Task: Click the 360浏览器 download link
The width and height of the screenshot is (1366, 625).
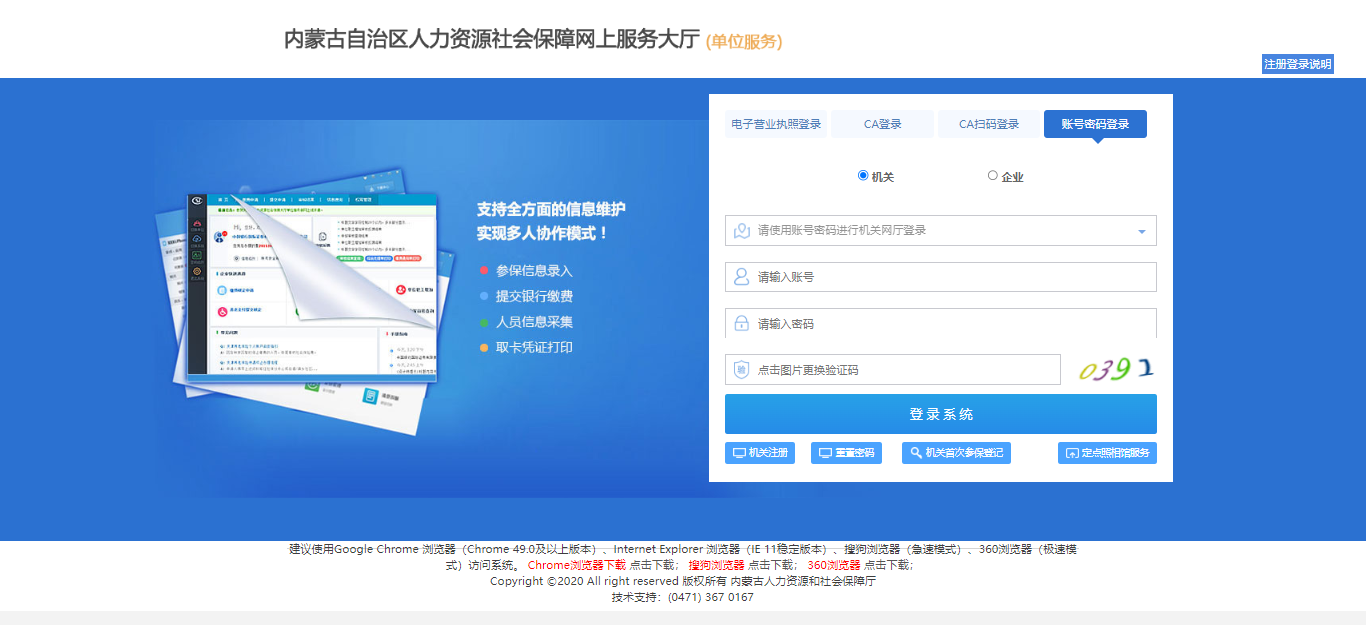Action: tap(833, 565)
